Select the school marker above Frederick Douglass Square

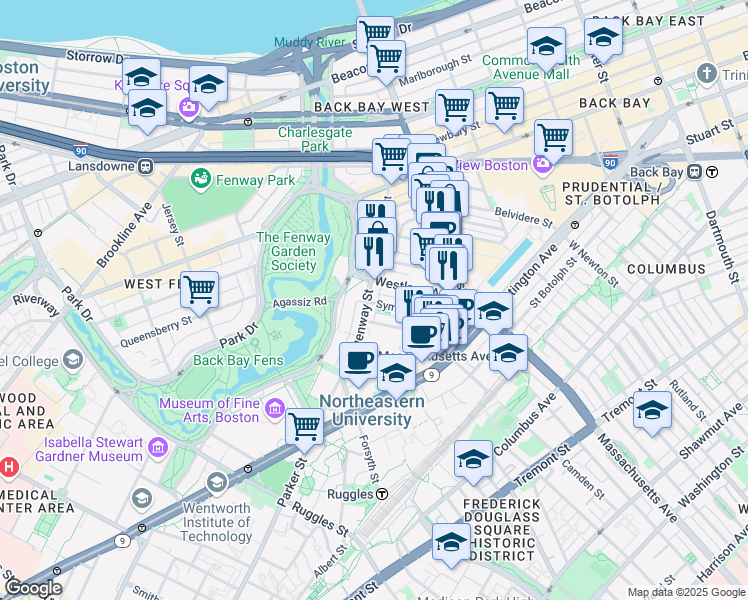coord(473,461)
